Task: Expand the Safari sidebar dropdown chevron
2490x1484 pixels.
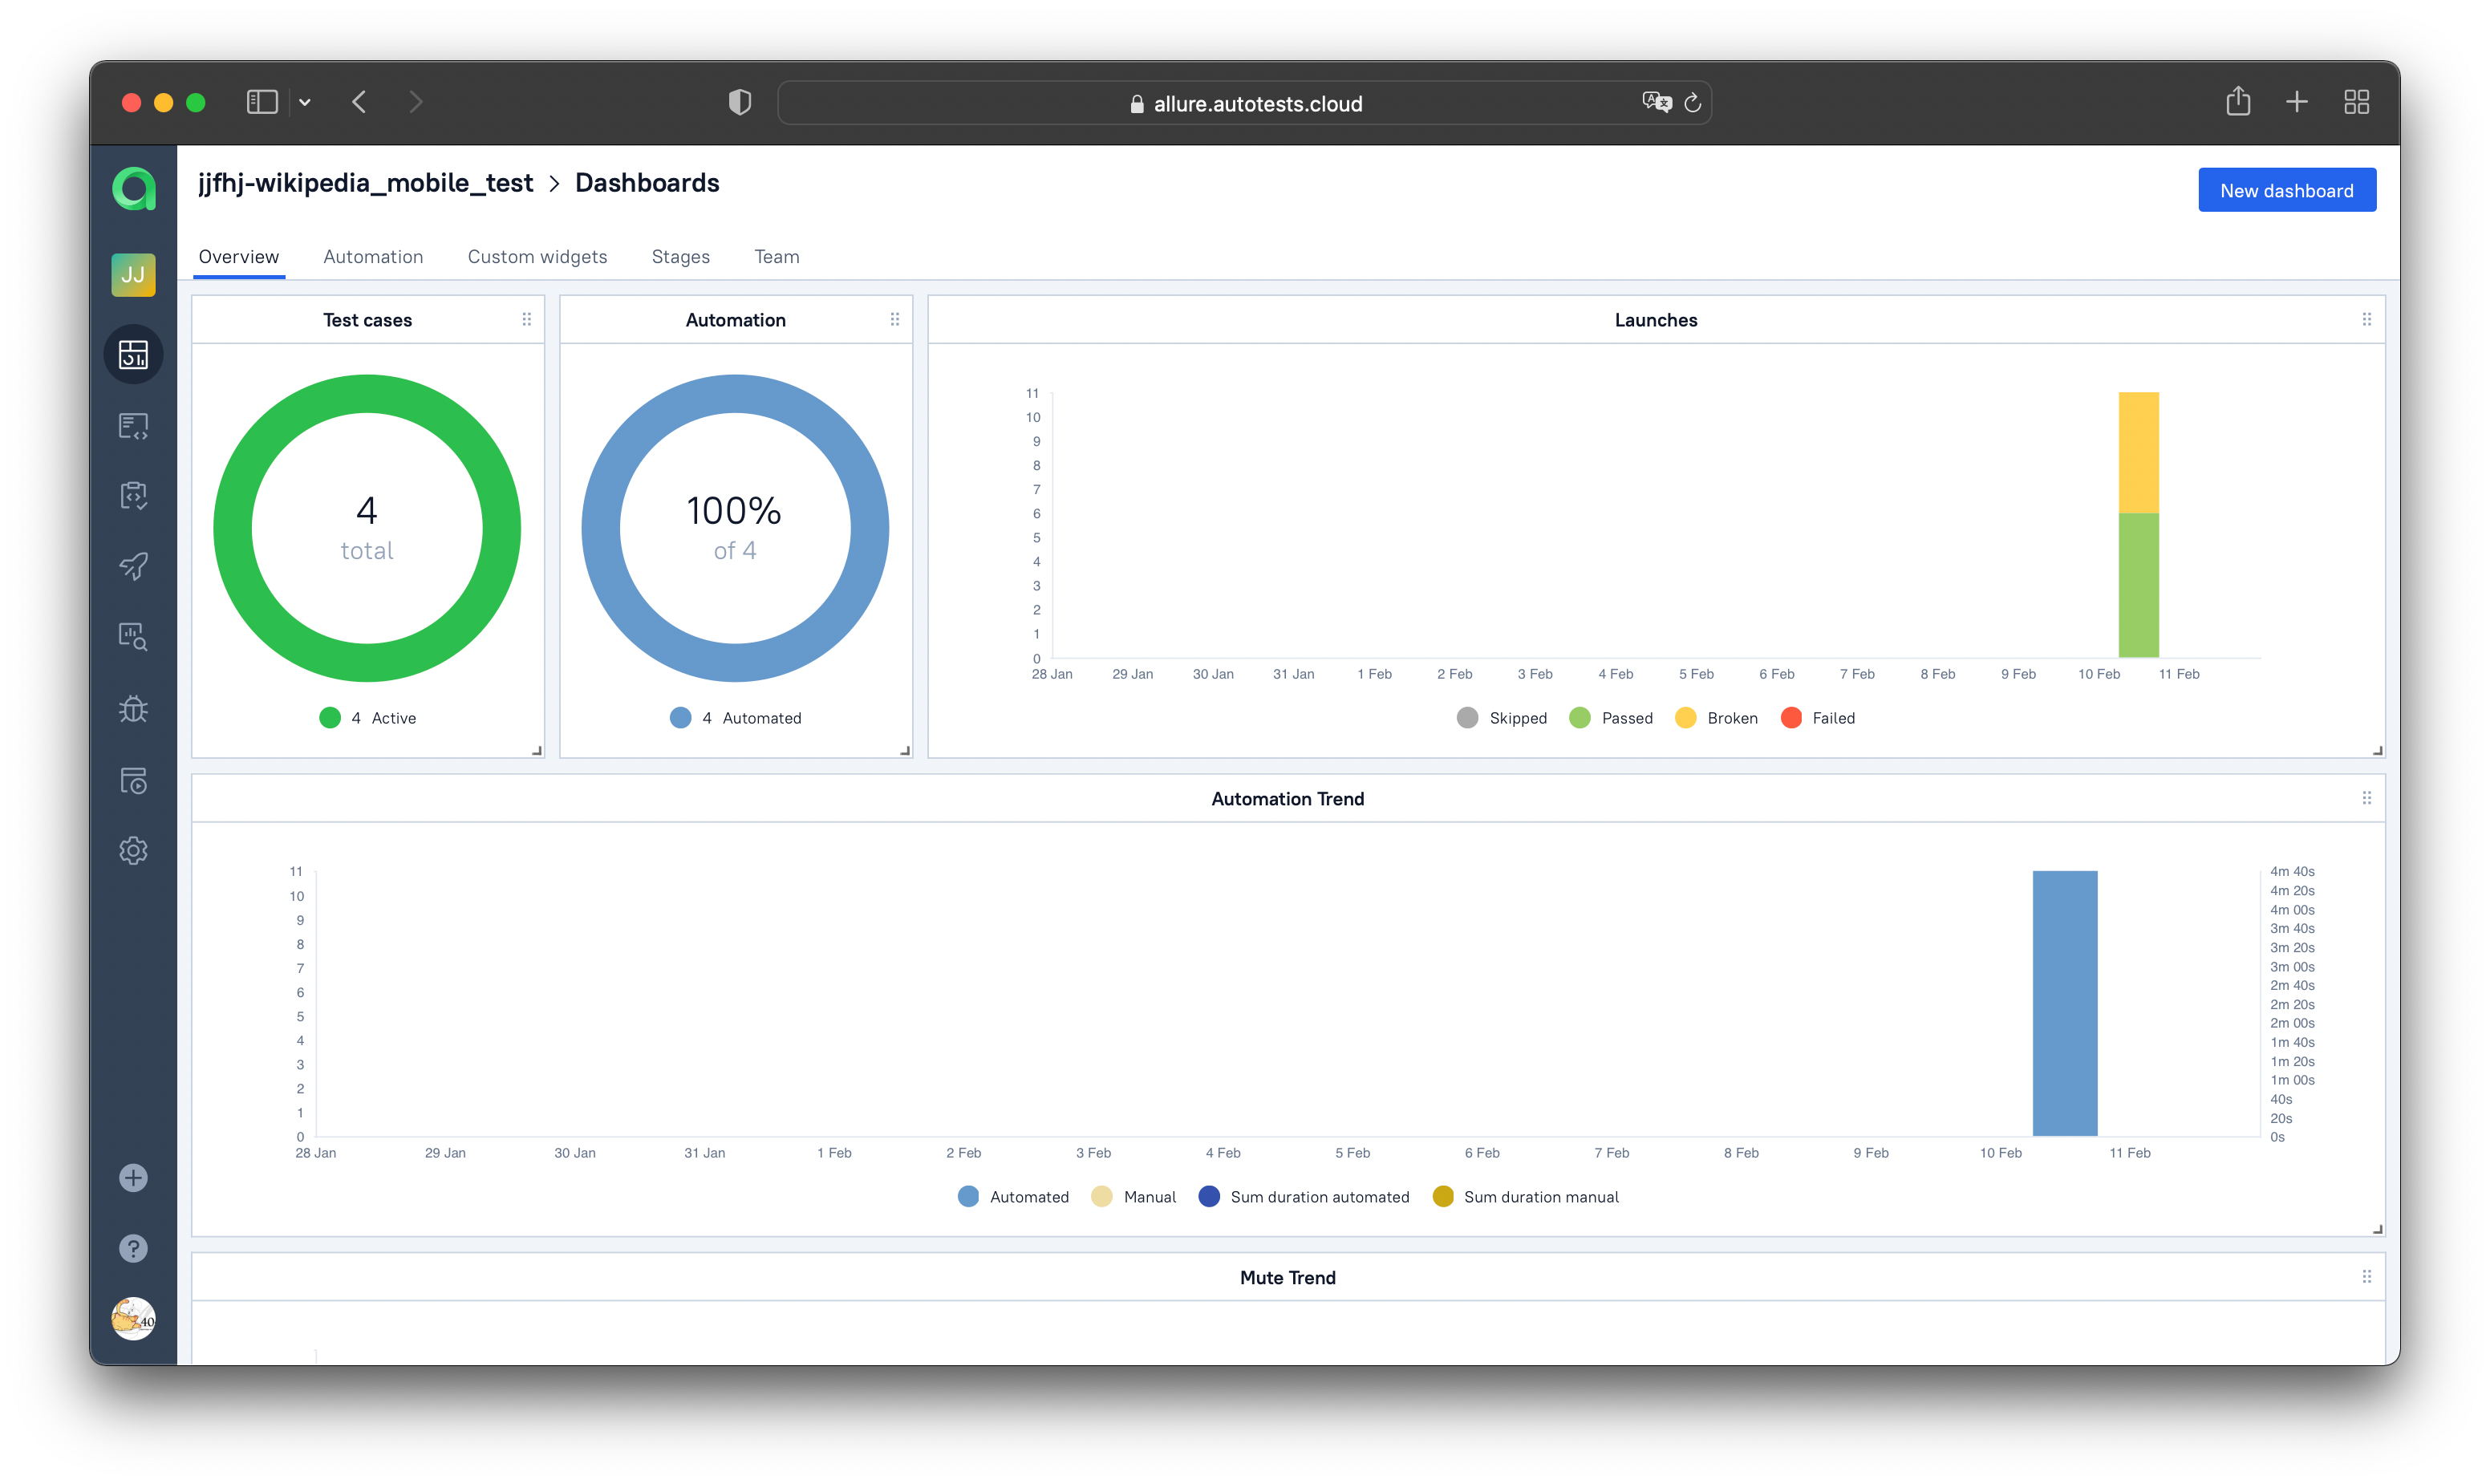Action: [305, 102]
